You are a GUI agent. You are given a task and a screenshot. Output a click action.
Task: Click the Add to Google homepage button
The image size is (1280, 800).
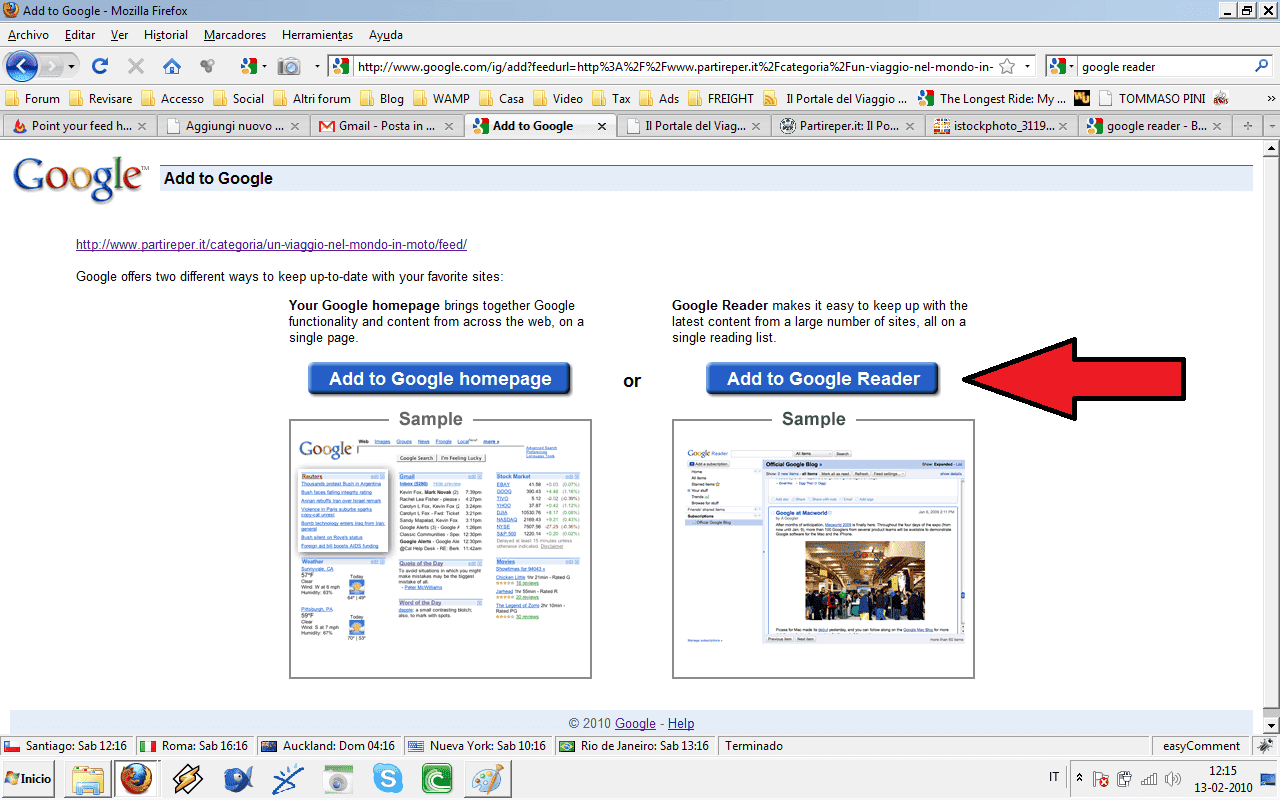[440, 379]
